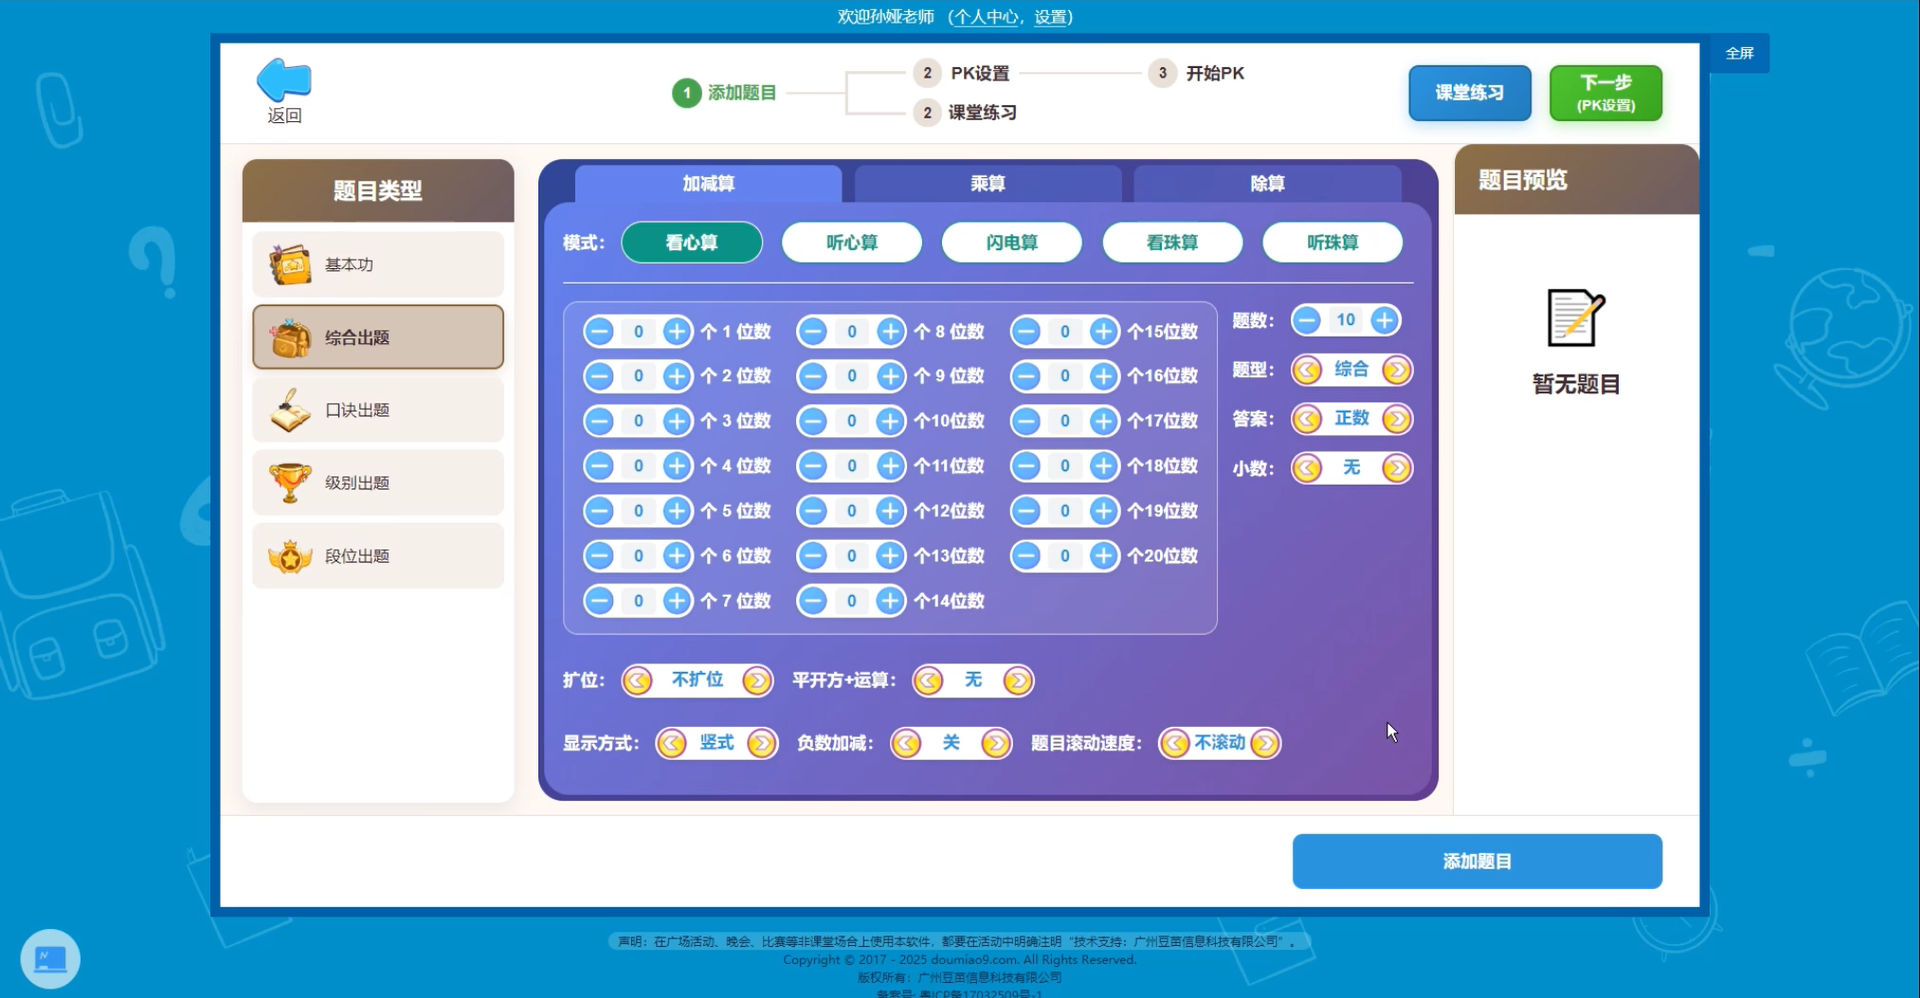1920x998 pixels.
Task: Increase 题数 with plus stepper
Action: (1385, 320)
